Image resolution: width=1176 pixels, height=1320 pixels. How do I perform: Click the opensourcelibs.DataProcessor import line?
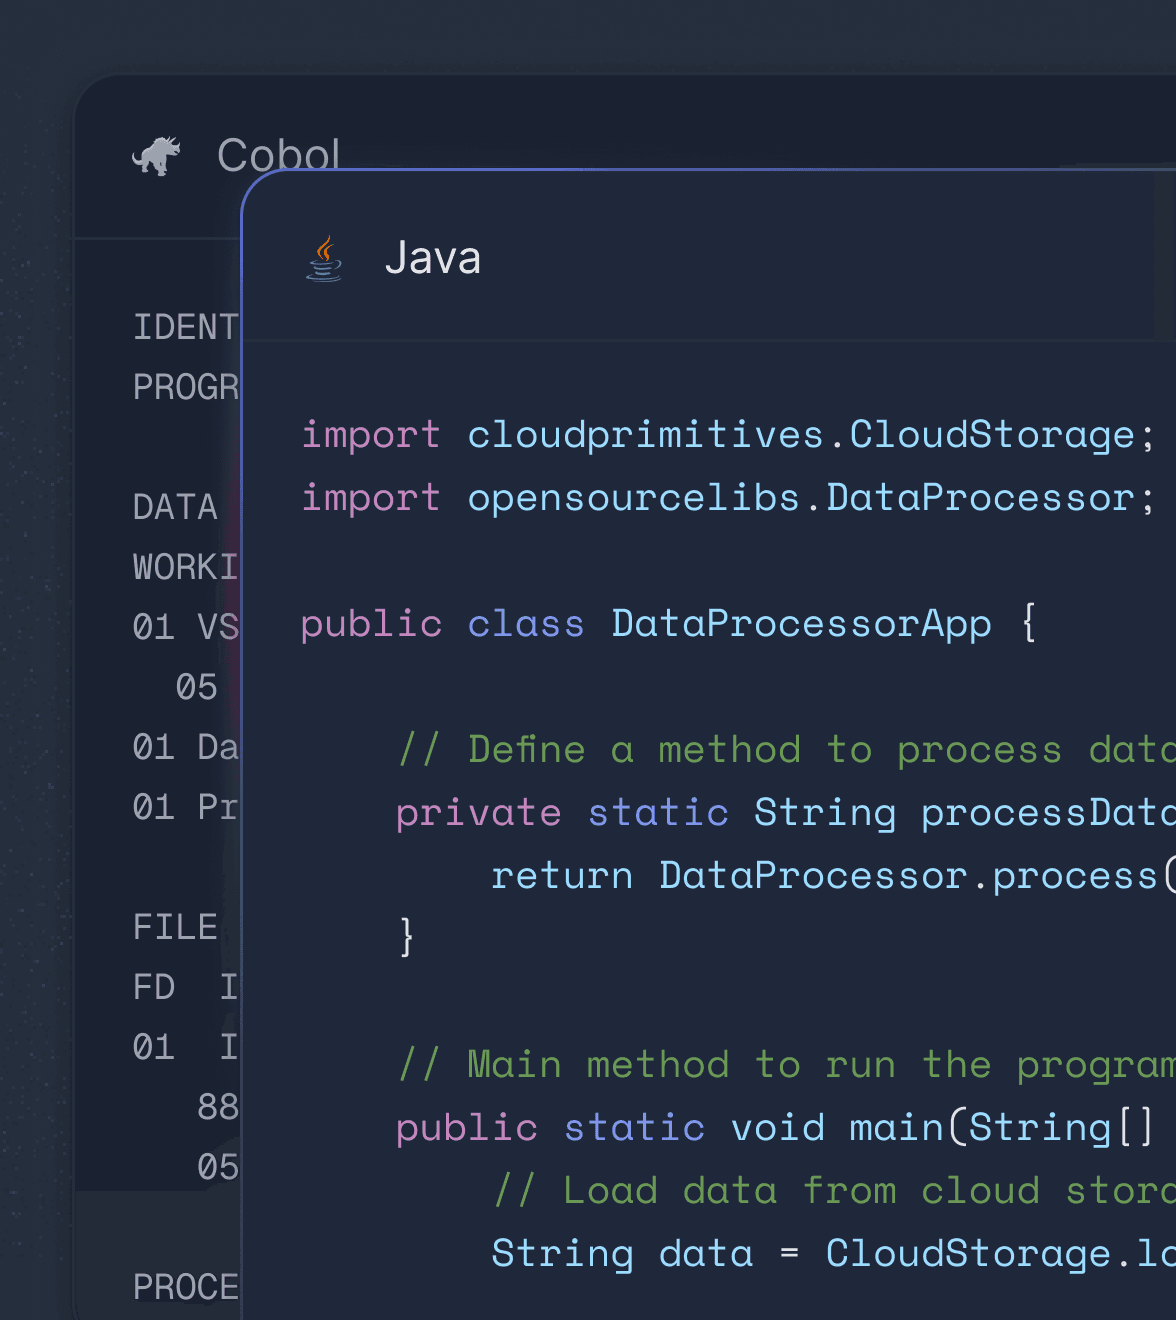point(727,498)
